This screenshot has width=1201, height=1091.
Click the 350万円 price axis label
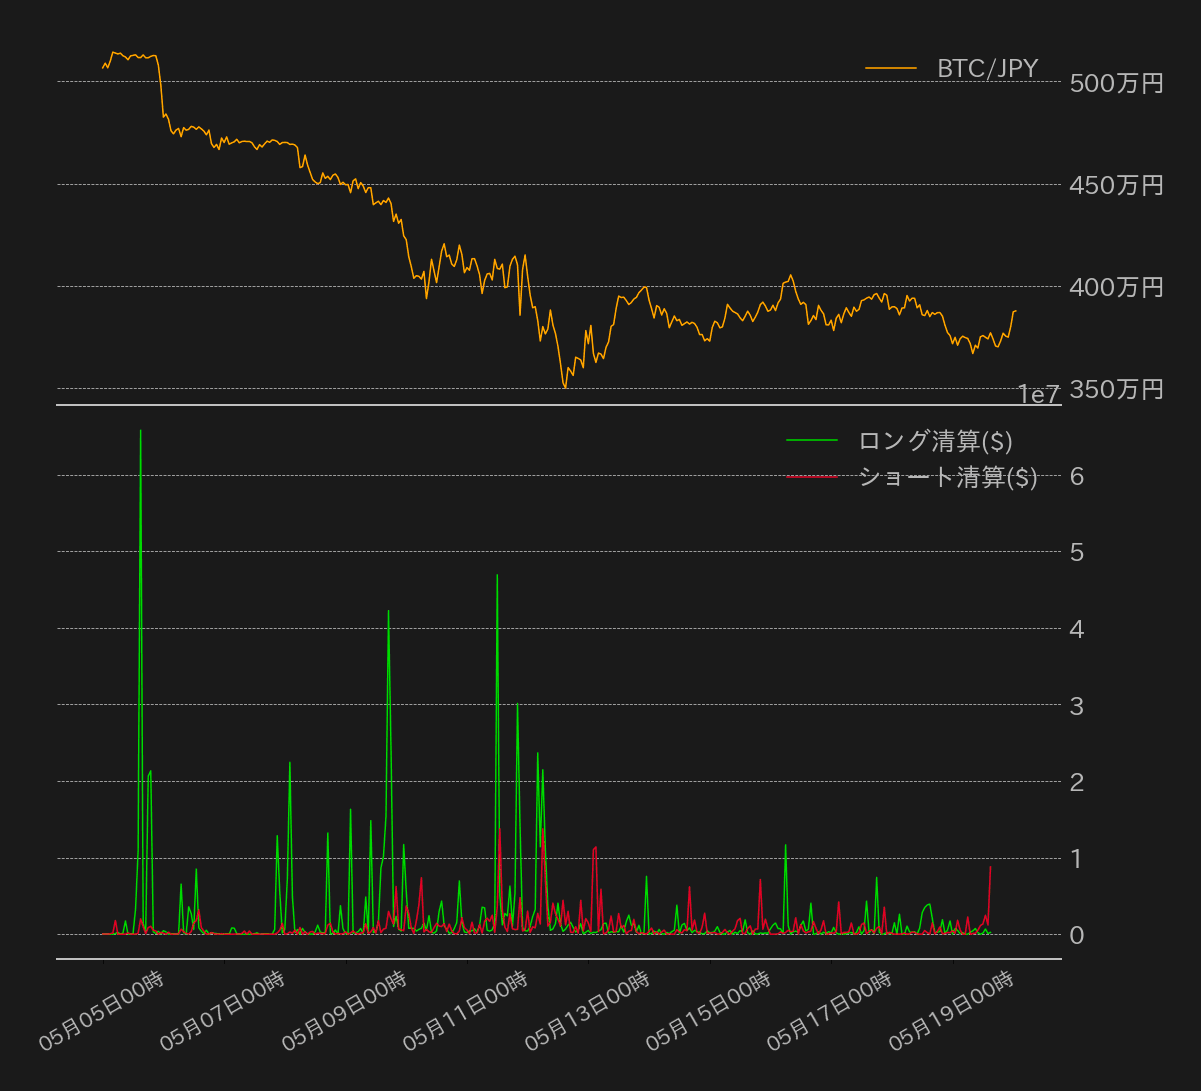pos(1116,389)
